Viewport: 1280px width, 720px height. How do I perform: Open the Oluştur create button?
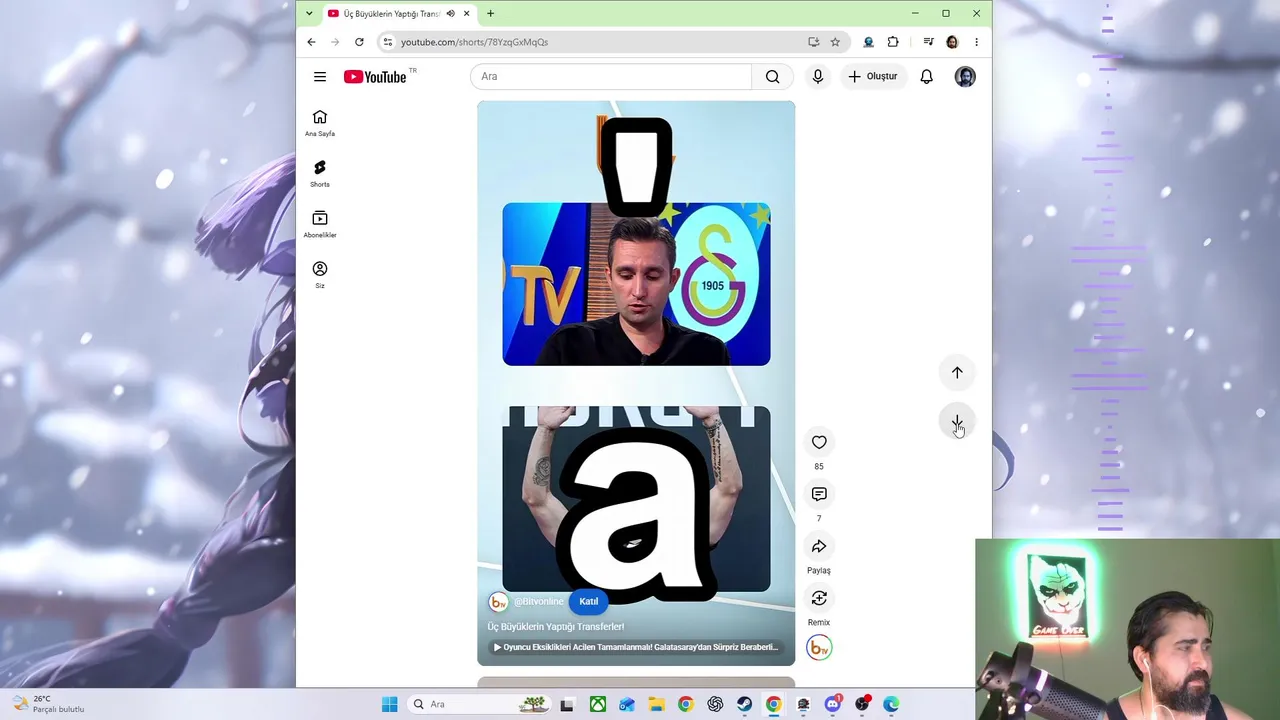coord(873,77)
